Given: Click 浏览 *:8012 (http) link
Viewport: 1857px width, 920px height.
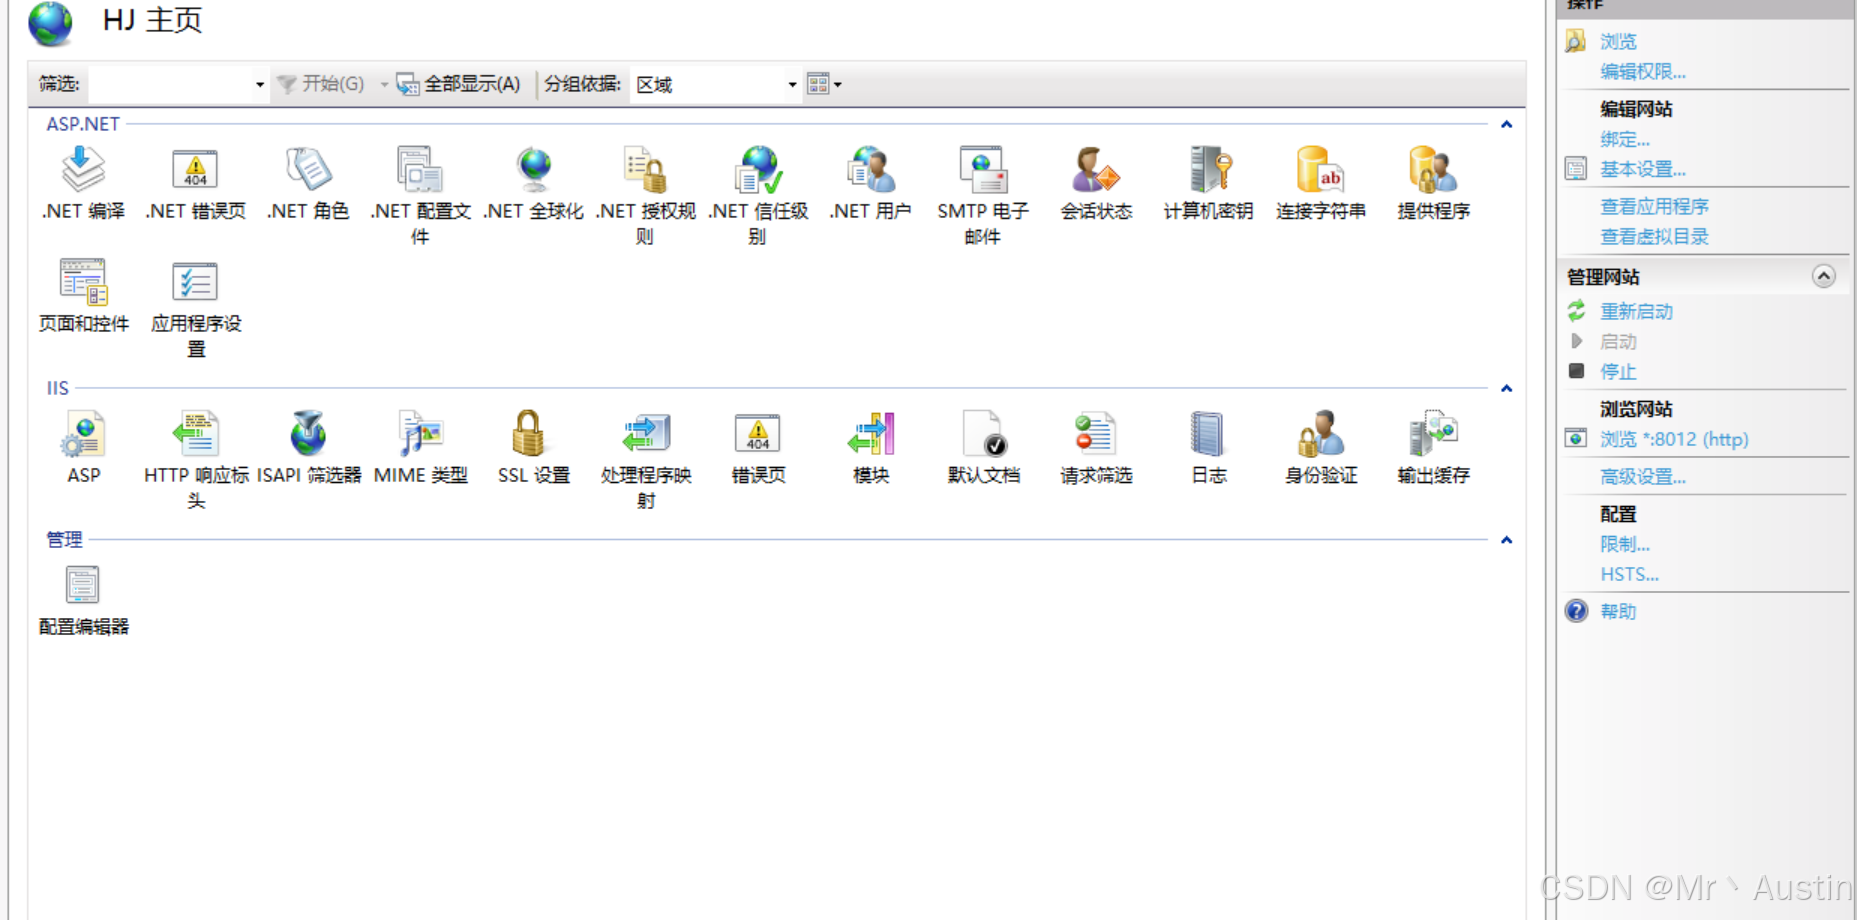Looking at the screenshot, I should point(1674,440).
